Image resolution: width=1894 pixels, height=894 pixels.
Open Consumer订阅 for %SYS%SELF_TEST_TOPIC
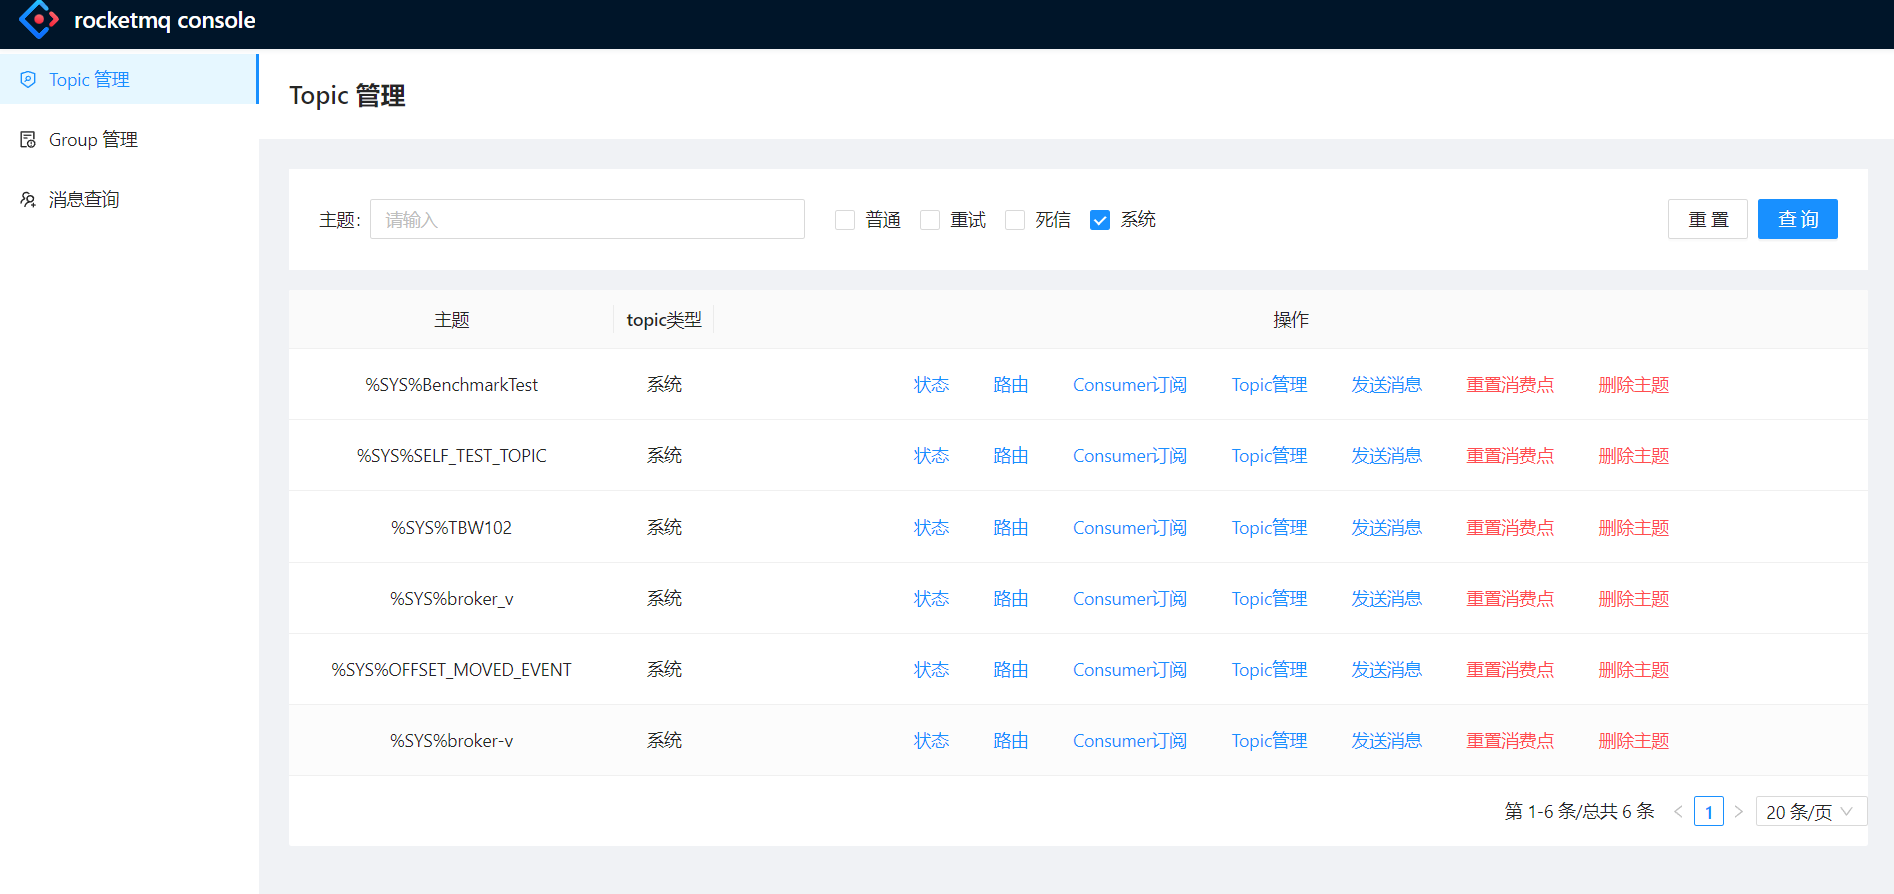1130,456
